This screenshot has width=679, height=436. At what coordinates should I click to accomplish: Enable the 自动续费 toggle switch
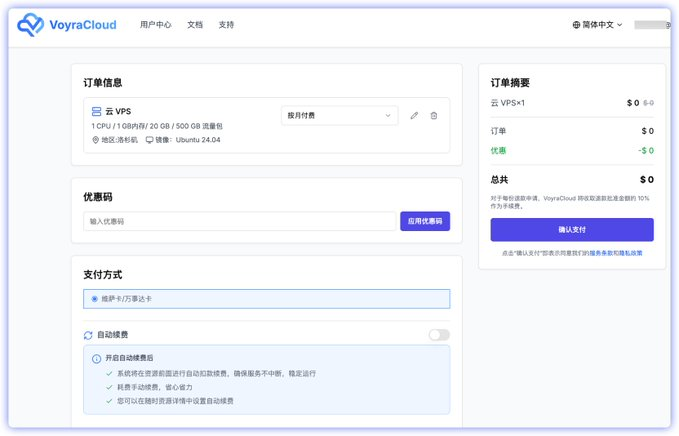pyautogui.click(x=439, y=335)
